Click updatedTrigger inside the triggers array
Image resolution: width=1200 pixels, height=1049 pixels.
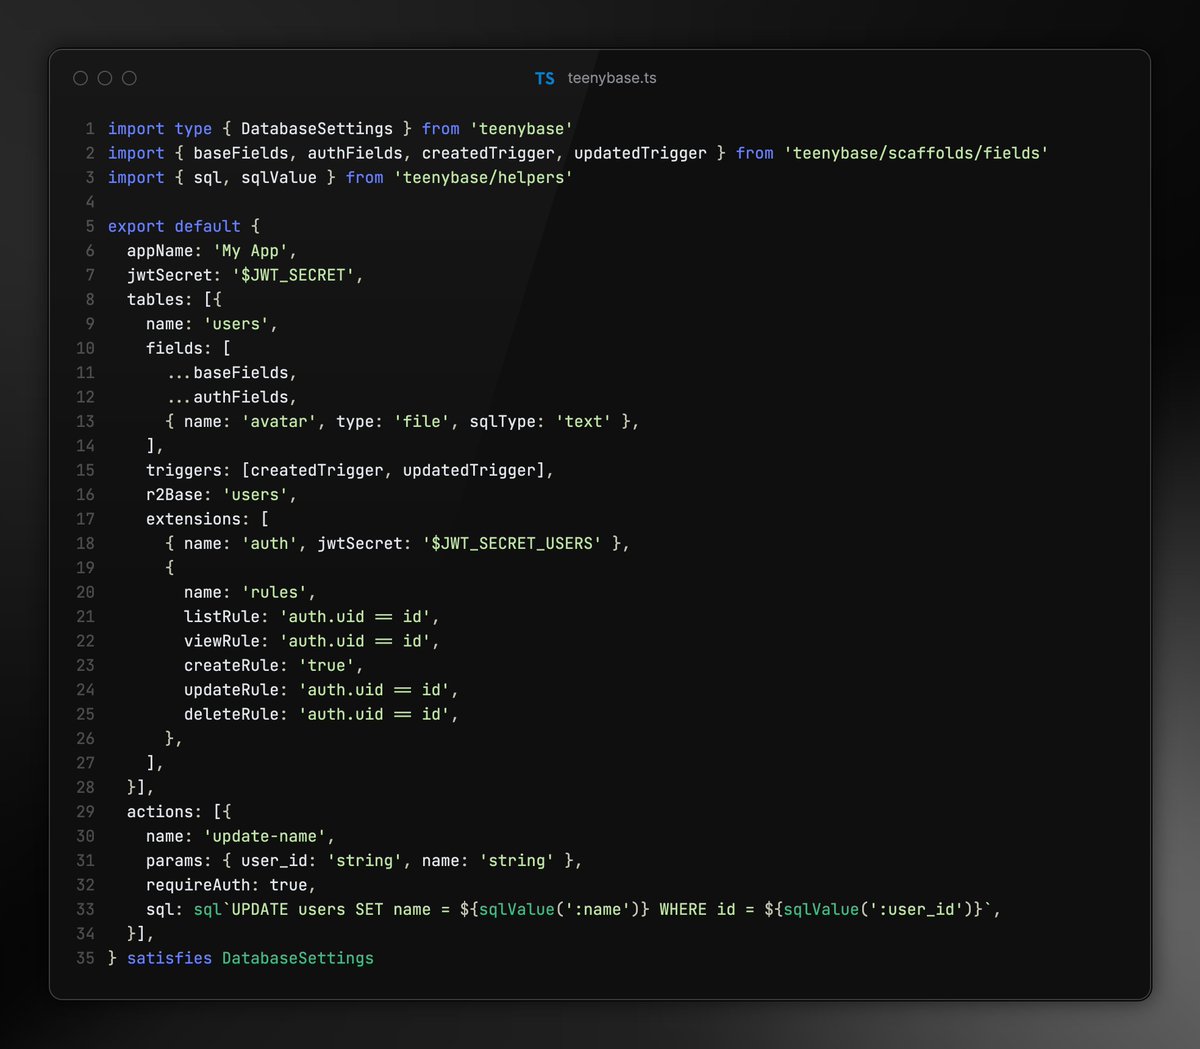(469, 470)
